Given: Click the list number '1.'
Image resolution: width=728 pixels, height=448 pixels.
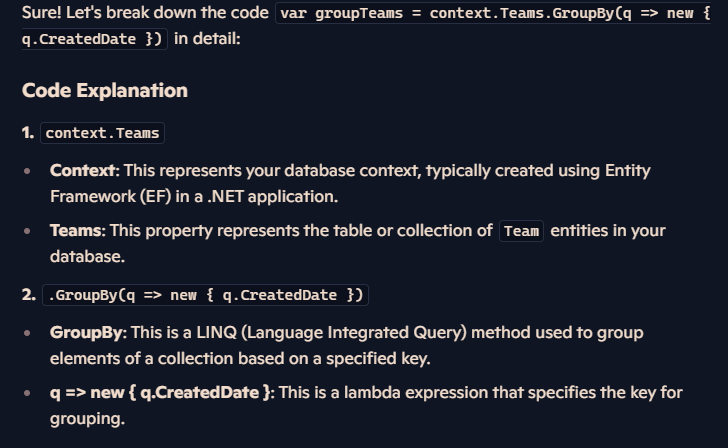Looking at the screenshot, I should (x=28, y=133).
